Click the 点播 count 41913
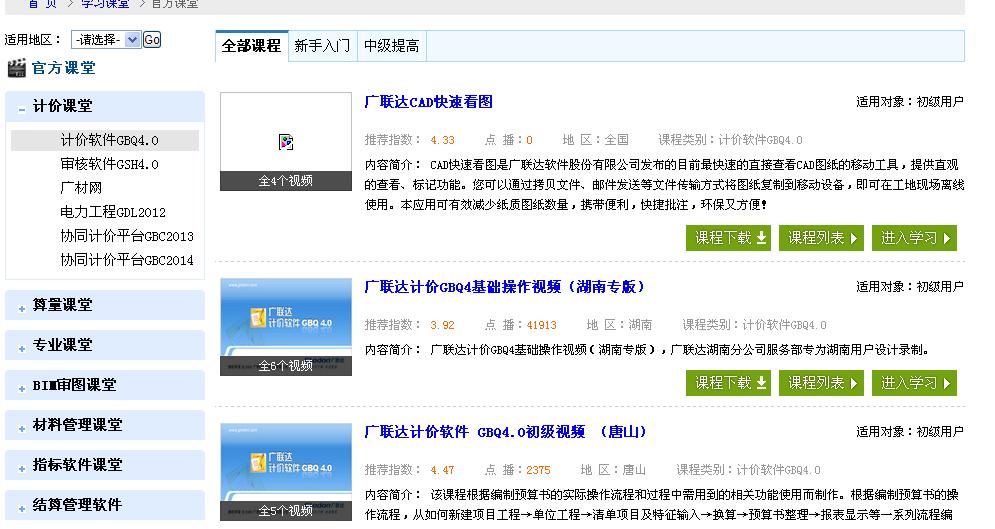Viewport: 995px width, 529px height. click(541, 325)
